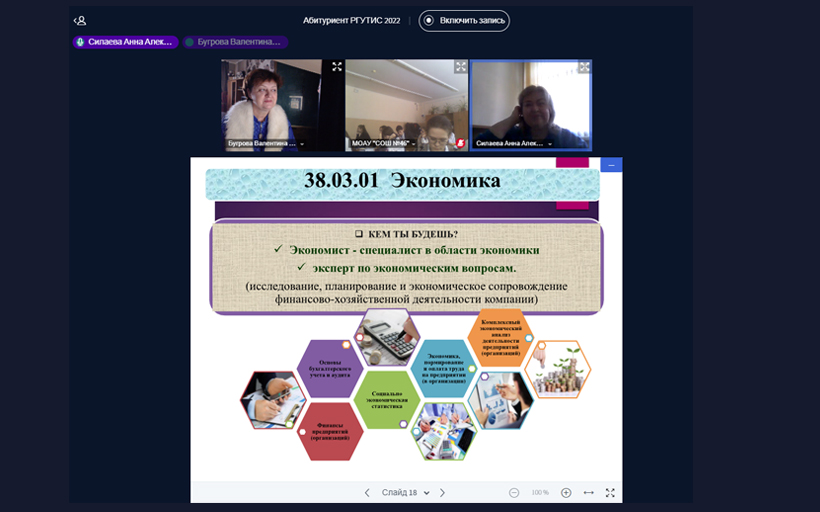The height and width of the screenshot is (512, 820).
Task: Click the 'Включить запись' recording button
Action: [x=464, y=21]
